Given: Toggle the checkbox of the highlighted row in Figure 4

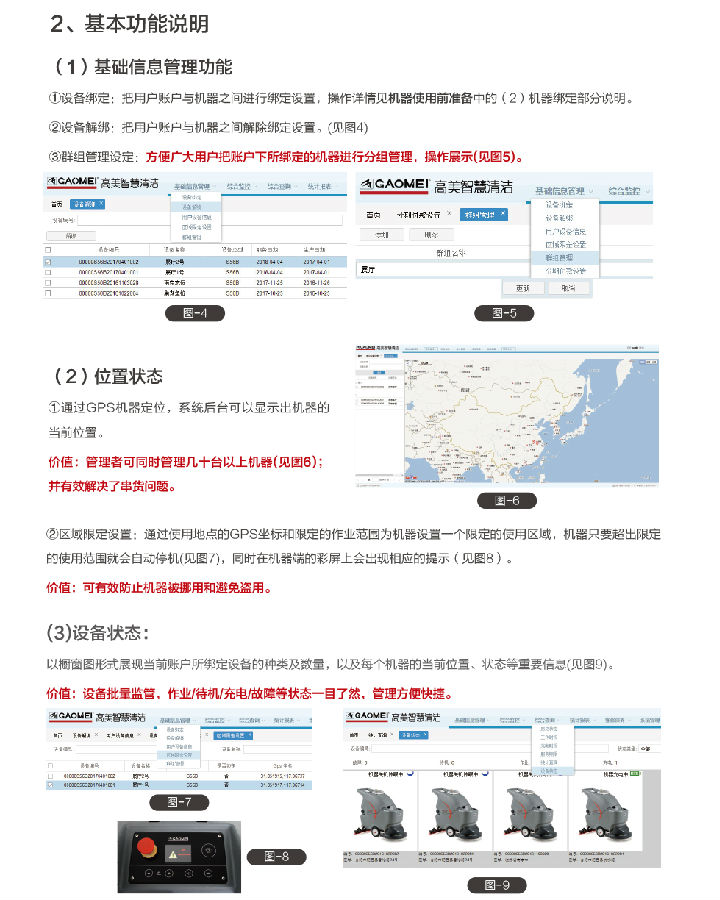Looking at the screenshot, I should coord(48,260).
